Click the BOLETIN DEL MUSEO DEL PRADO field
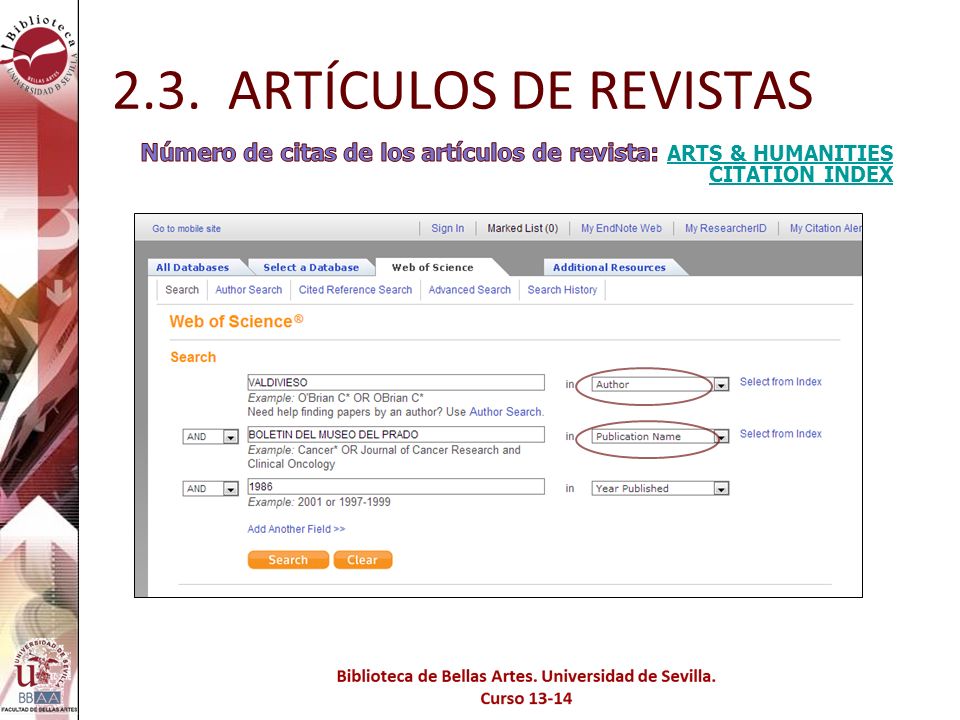This screenshot has height=720, width=960. (x=396, y=435)
